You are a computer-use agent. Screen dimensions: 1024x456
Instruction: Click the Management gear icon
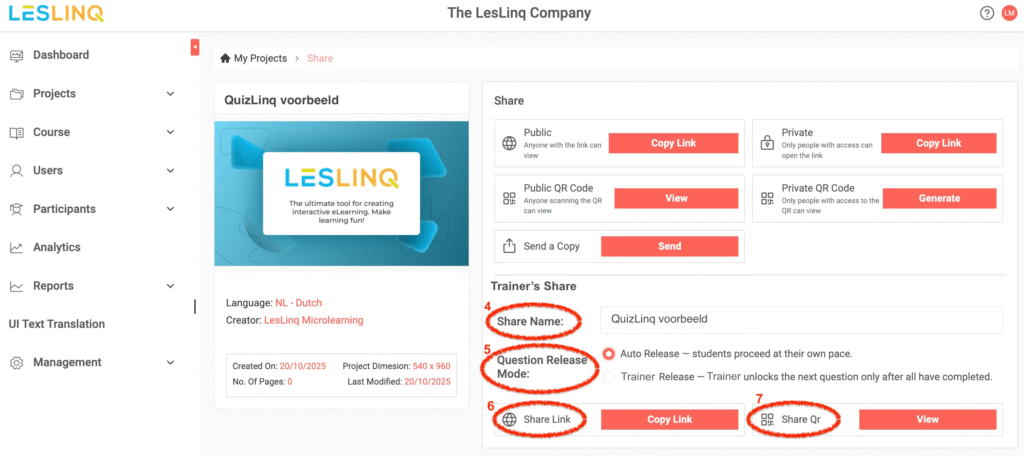click(17, 362)
